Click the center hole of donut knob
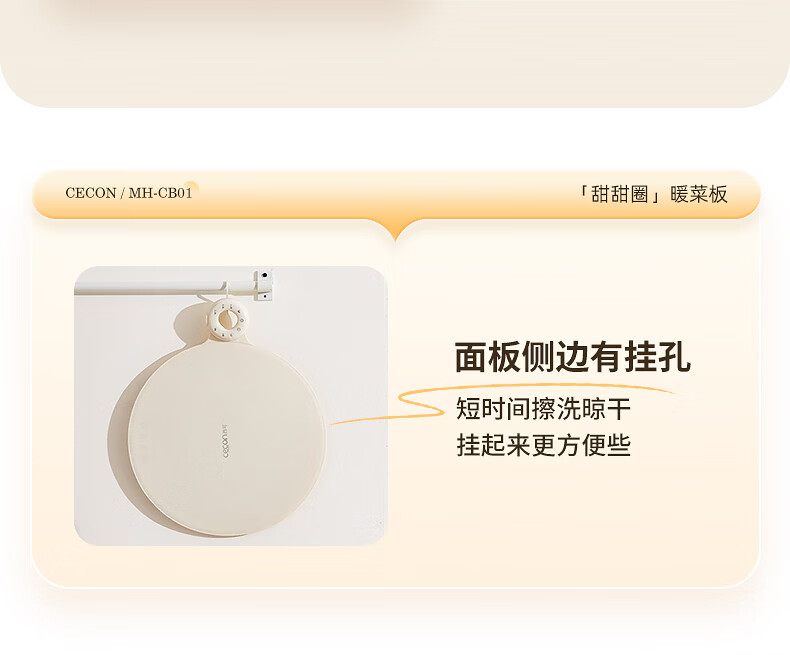Image resolution: width=790 pixels, height=655 pixels. pos(227,319)
